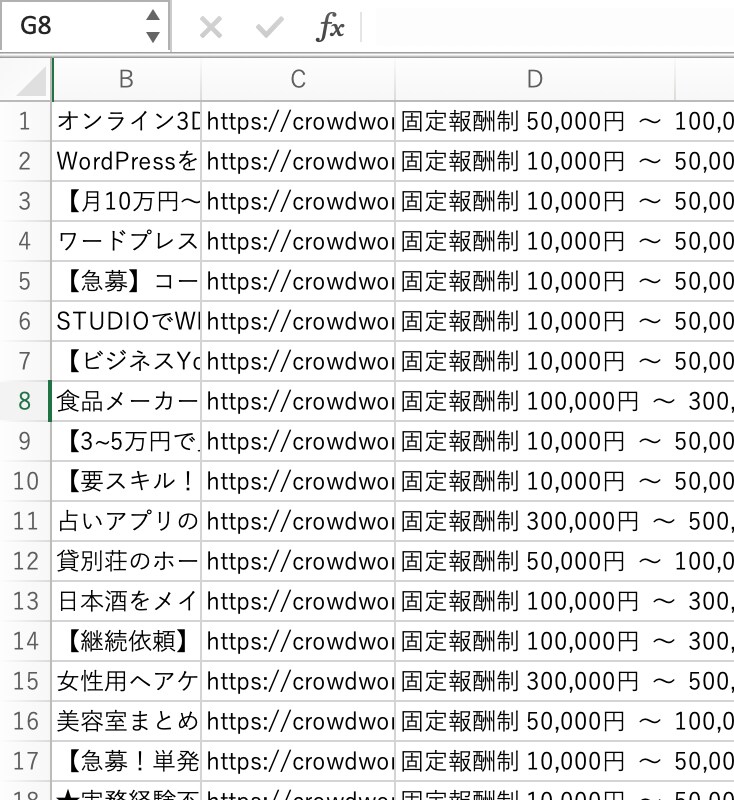734x800 pixels.
Task: Open the fx Insert Function icon
Action: click(x=330, y=27)
